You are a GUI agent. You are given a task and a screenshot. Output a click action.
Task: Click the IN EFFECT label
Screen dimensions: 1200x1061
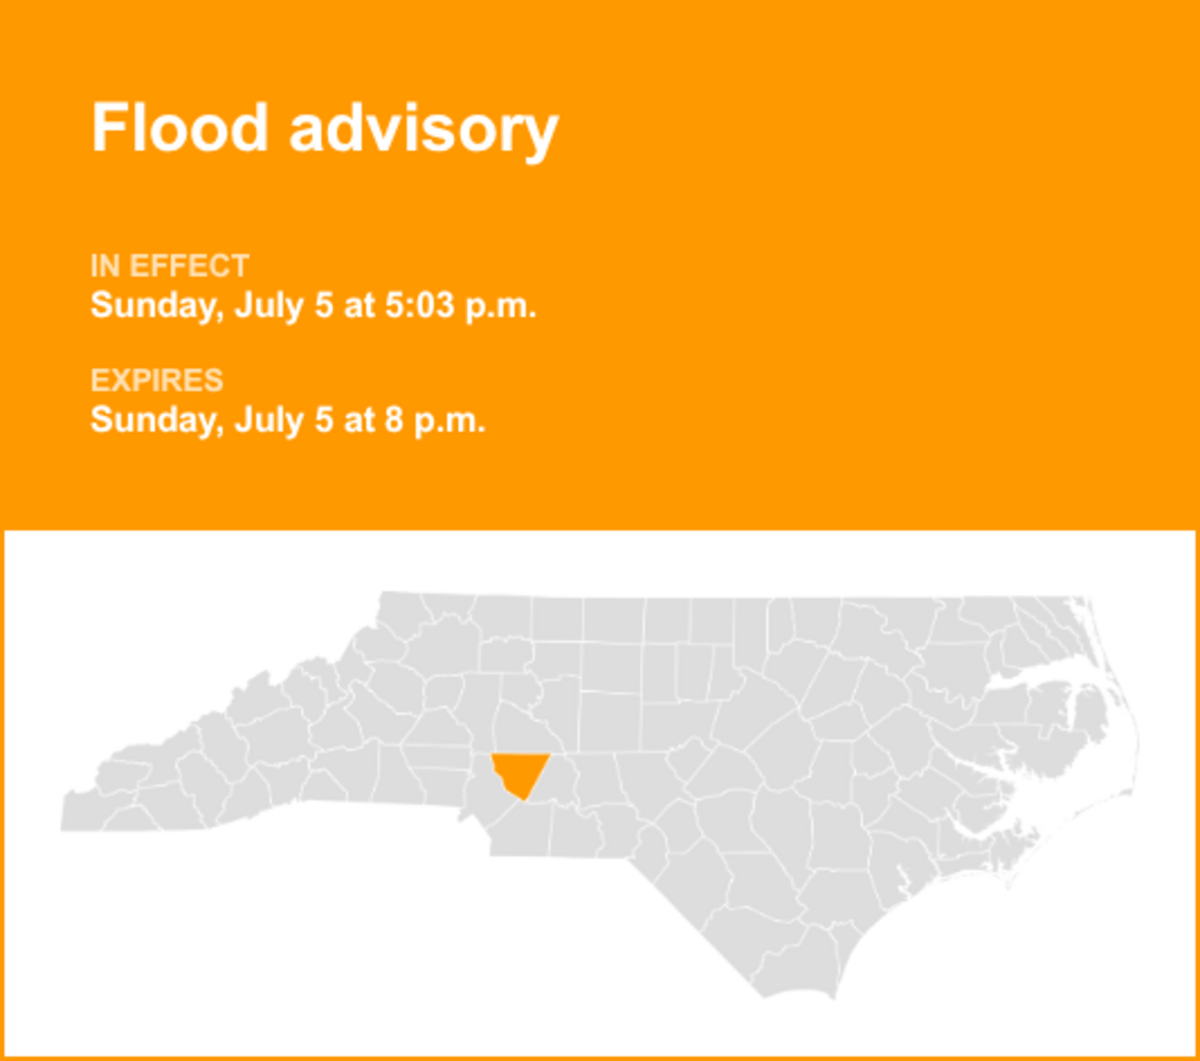[170, 266]
